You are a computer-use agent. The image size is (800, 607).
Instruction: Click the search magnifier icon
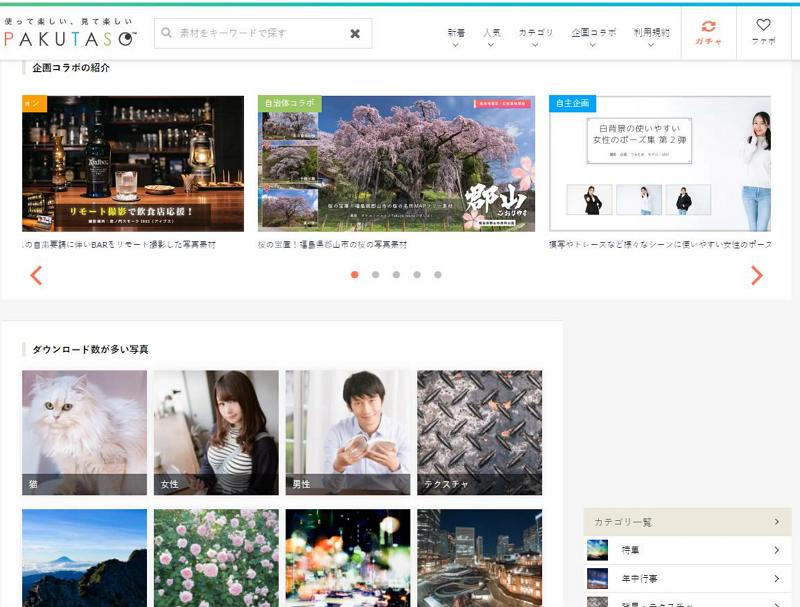pos(166,33)
